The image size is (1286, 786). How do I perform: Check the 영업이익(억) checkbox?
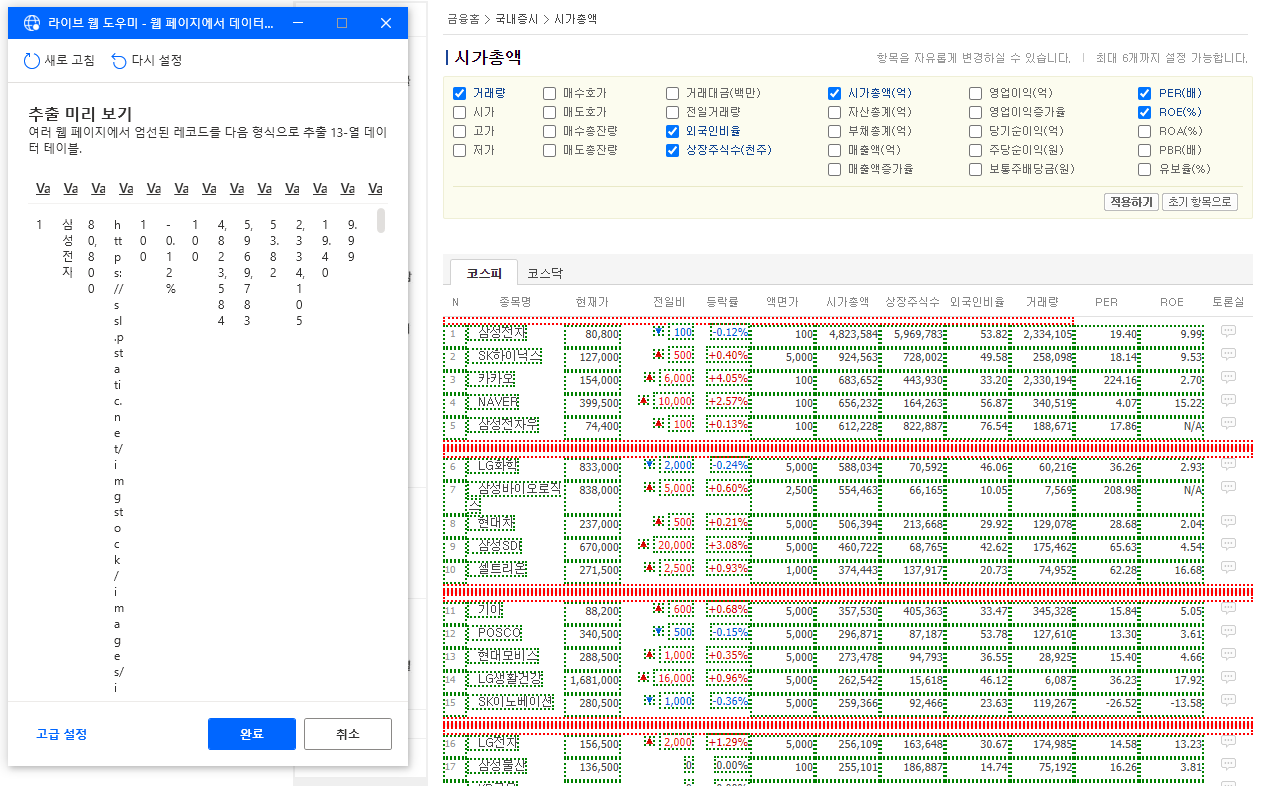coord(976,93)
